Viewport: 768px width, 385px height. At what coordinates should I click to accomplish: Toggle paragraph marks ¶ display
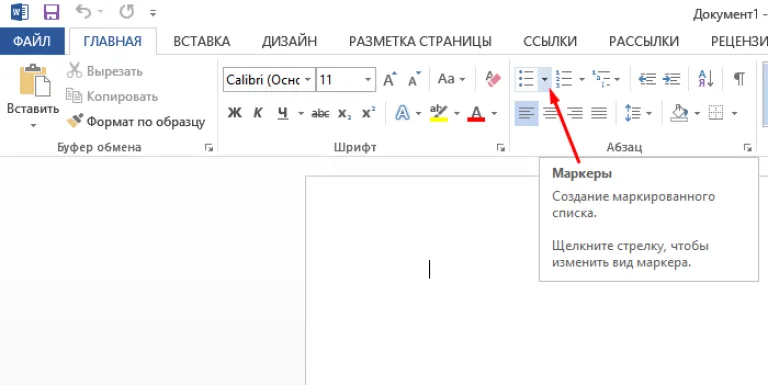click(739, 79)
